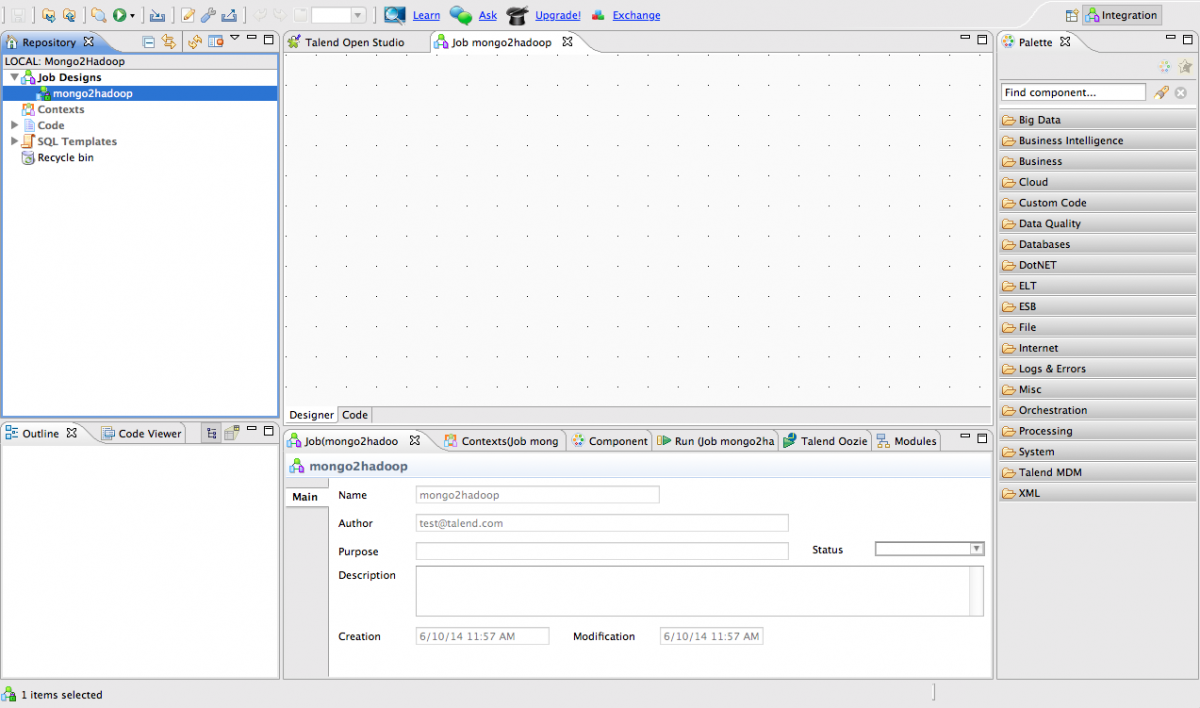
Task: Expand the XML palette folder
Action: click(x=1097, y=493)
